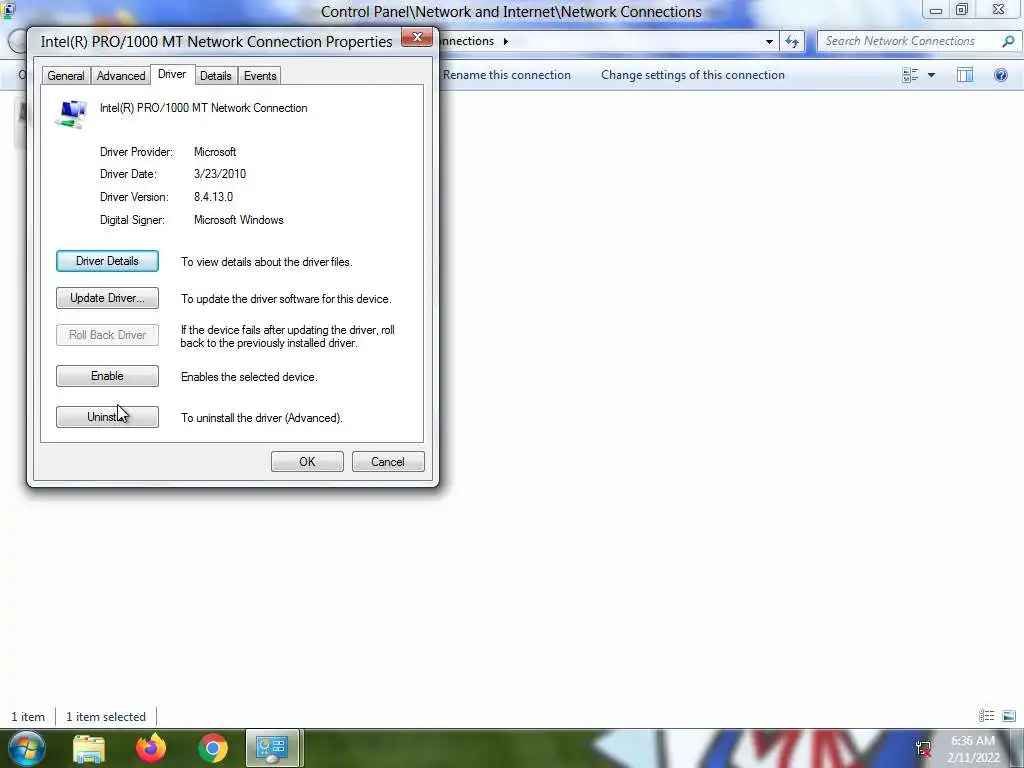
Task: Switch to large icons view in status bar
Action: coord(1008,716)
